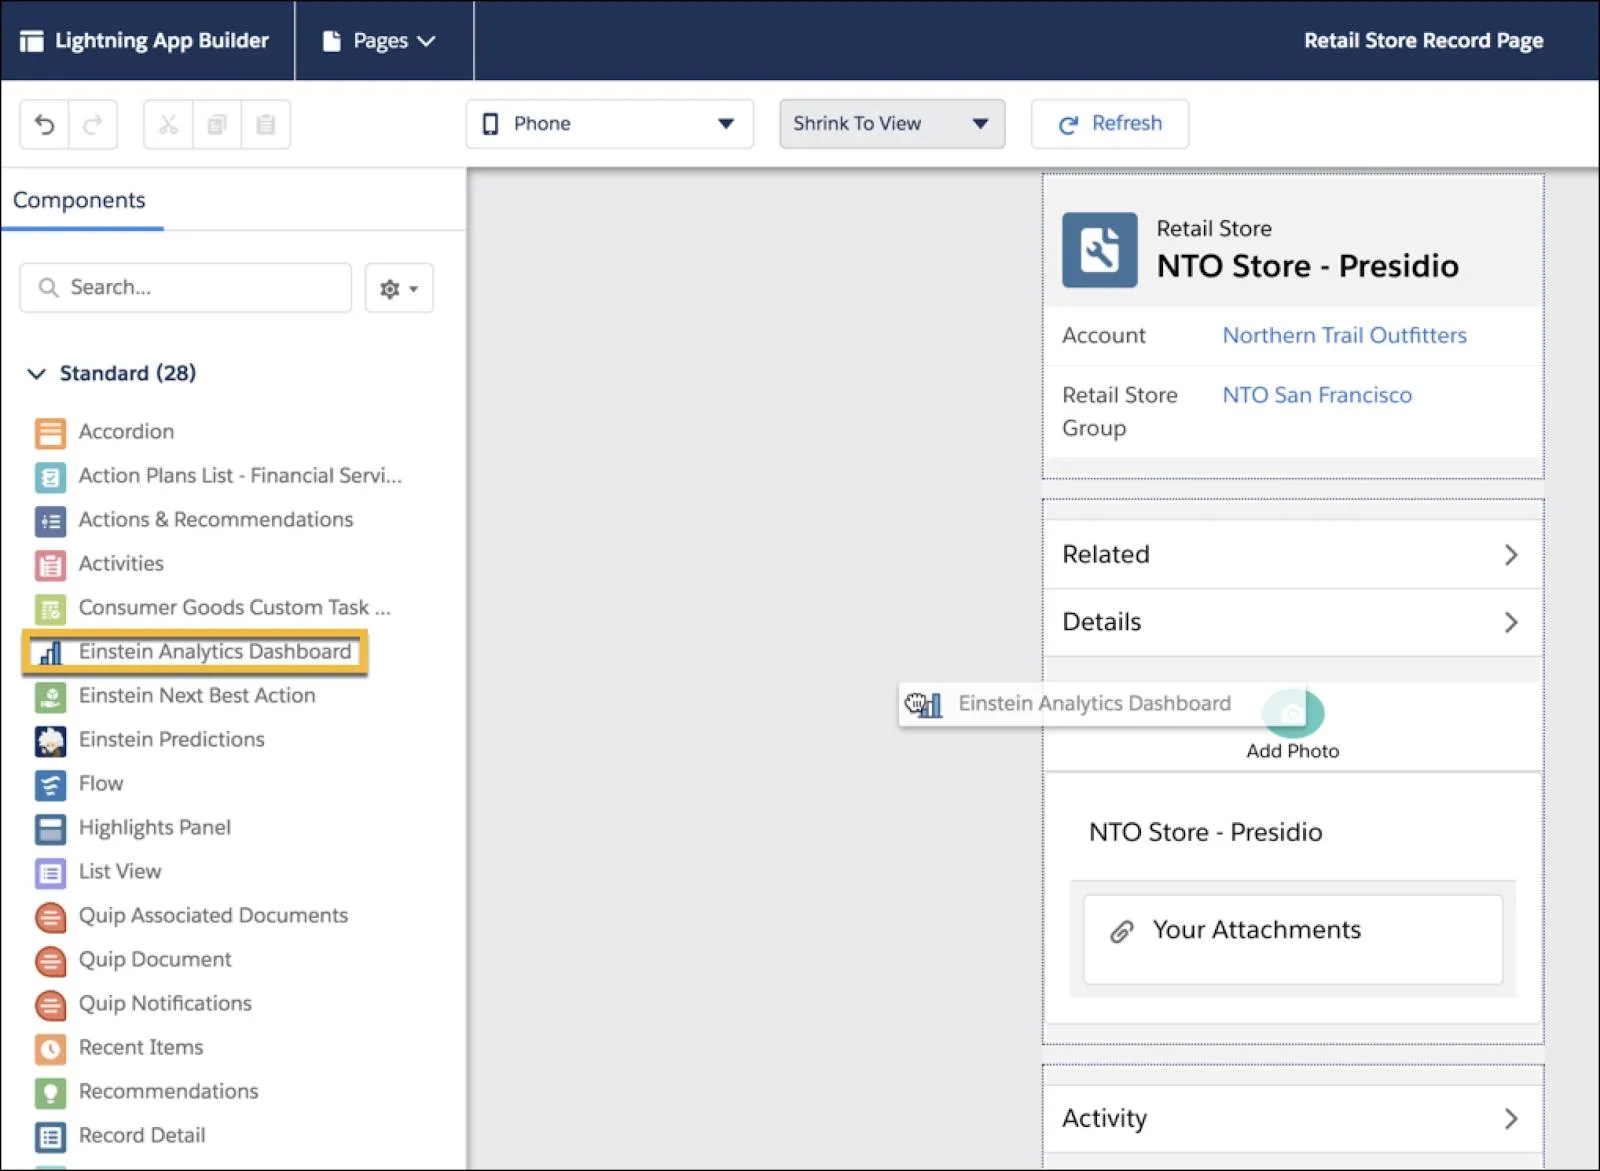
Task: Click the Activities component icon
Action: tap(50, 565)
